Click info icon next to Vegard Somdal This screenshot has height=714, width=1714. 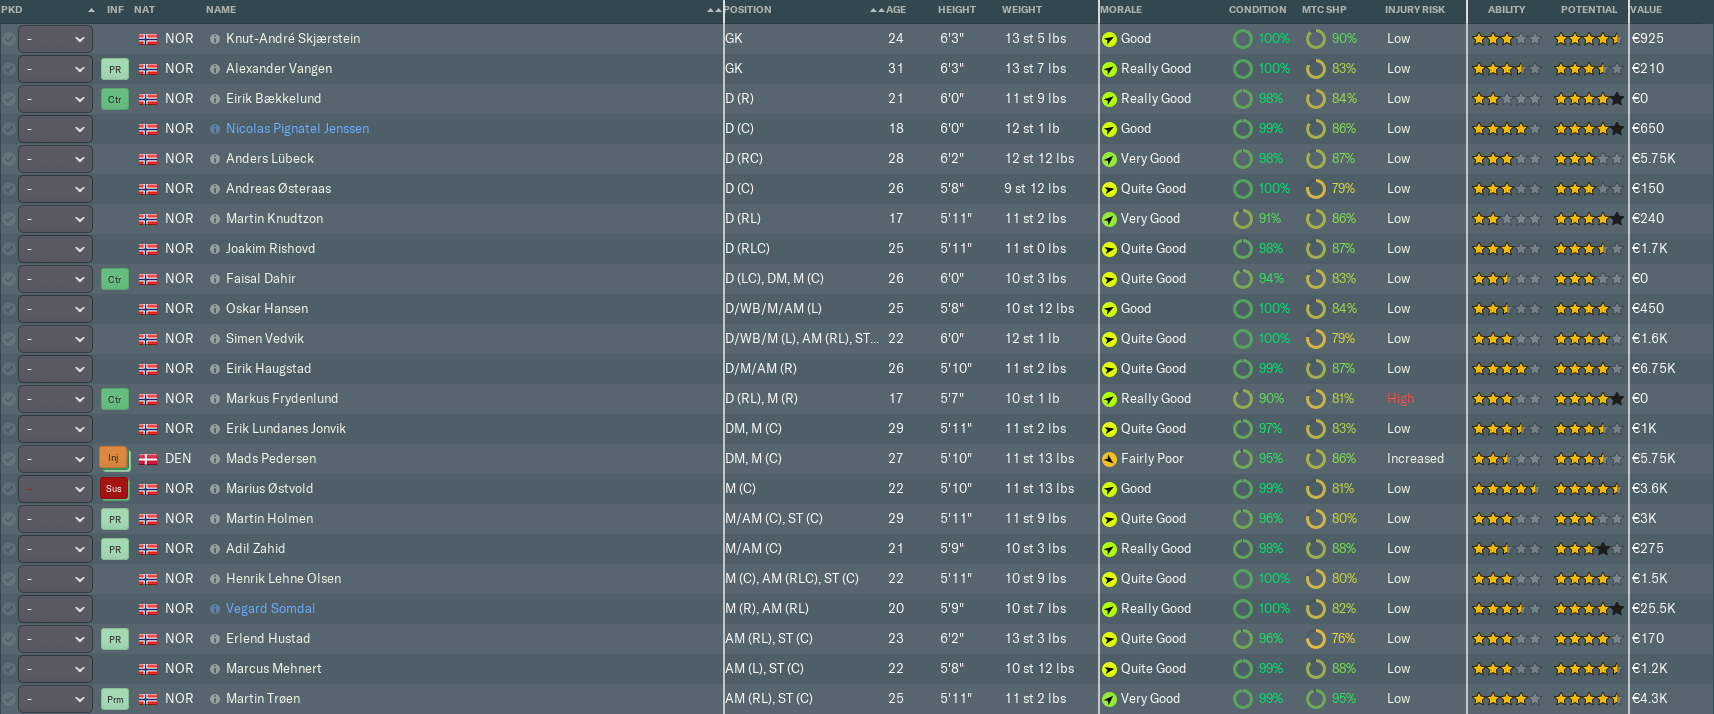coord(215,609)
